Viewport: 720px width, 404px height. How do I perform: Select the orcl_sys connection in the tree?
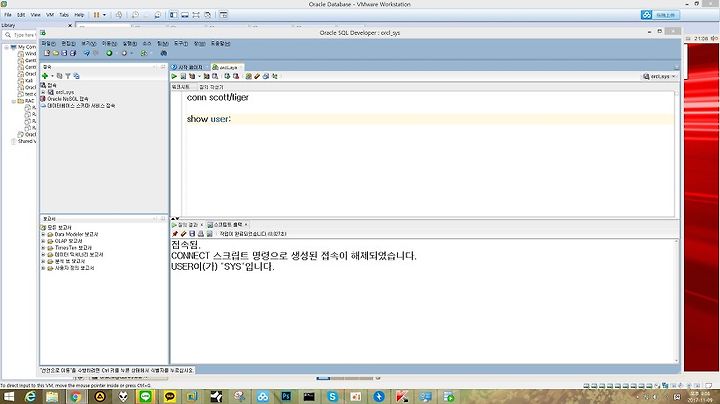[x=64, y=92]
